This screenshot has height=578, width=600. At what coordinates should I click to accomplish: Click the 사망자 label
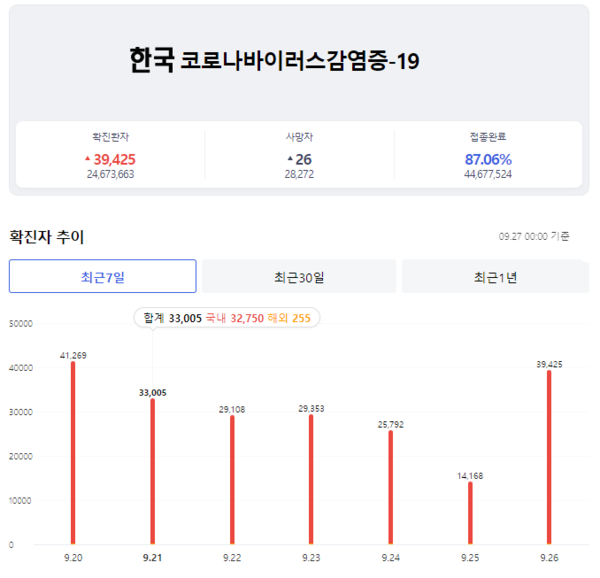pos(299,137)
